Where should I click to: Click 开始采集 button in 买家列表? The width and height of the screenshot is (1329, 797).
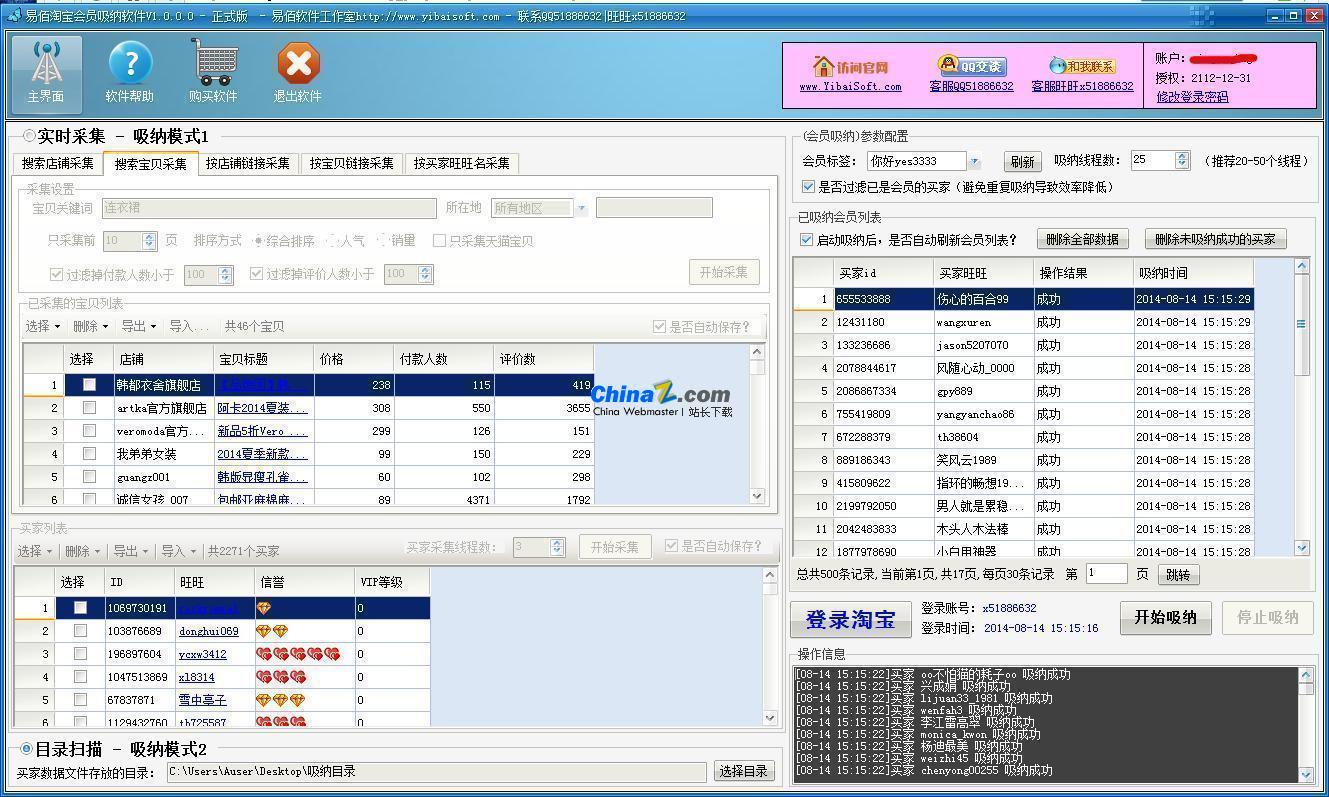point(615,547)
